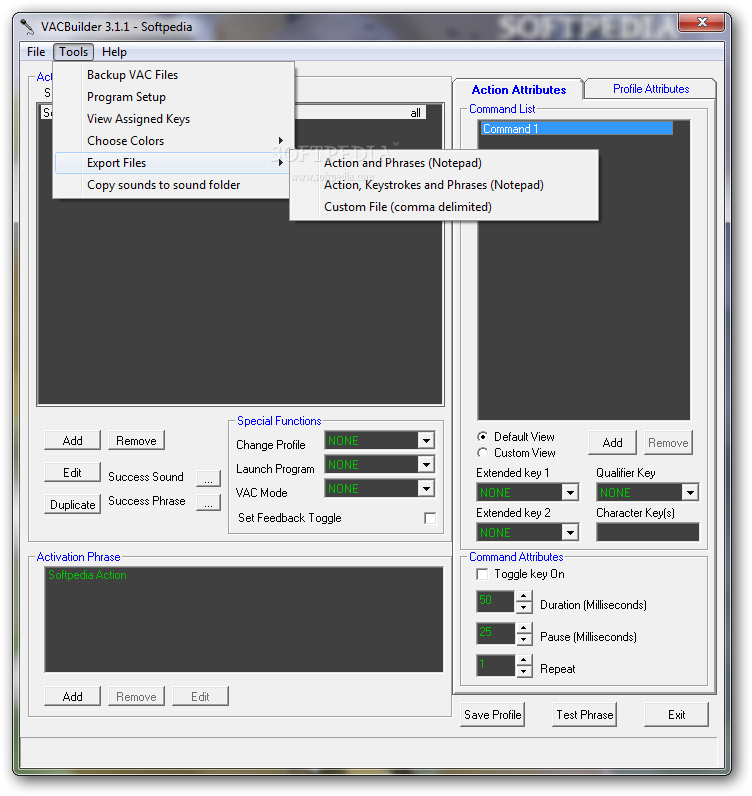Image resolution: width=752 pixels, height=796 pixels.
Task: Decrease Repeat value
Action: coord(524,671)
